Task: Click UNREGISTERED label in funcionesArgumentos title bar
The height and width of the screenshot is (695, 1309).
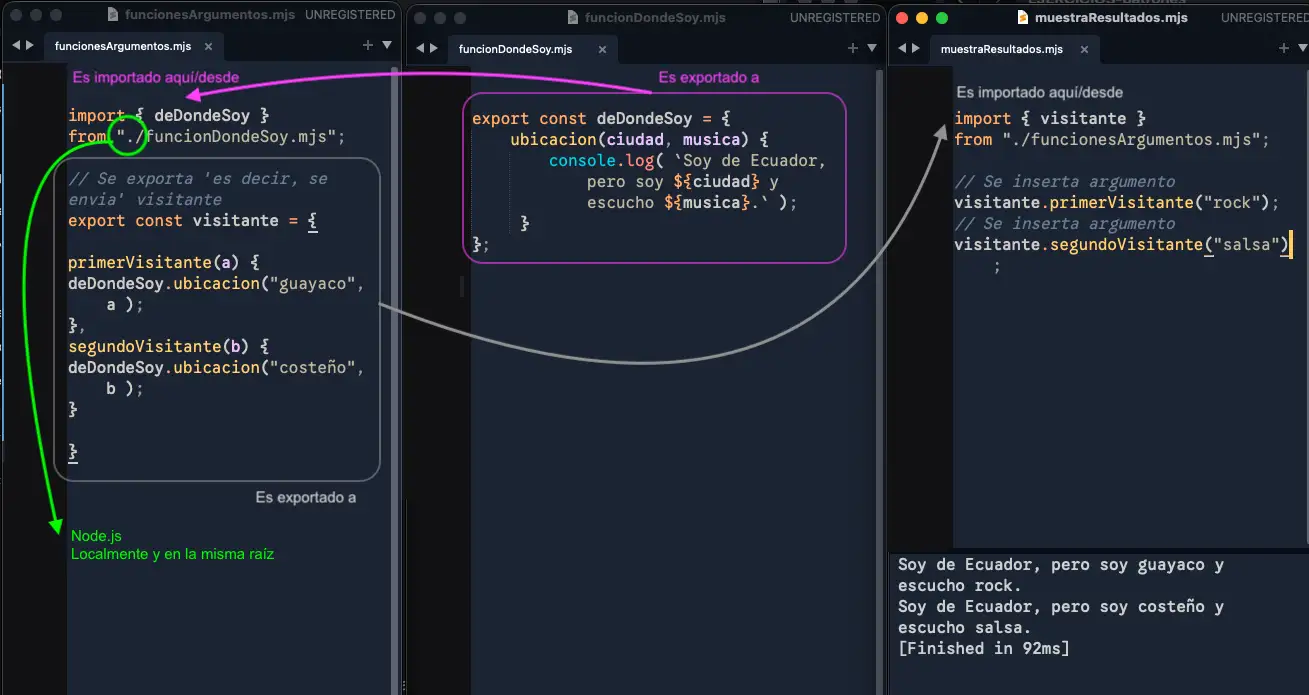Action: point(350,16)
